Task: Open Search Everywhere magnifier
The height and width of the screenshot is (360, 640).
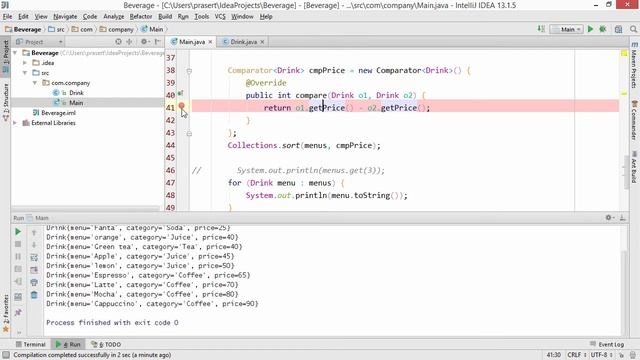Action: coord(633,29)
